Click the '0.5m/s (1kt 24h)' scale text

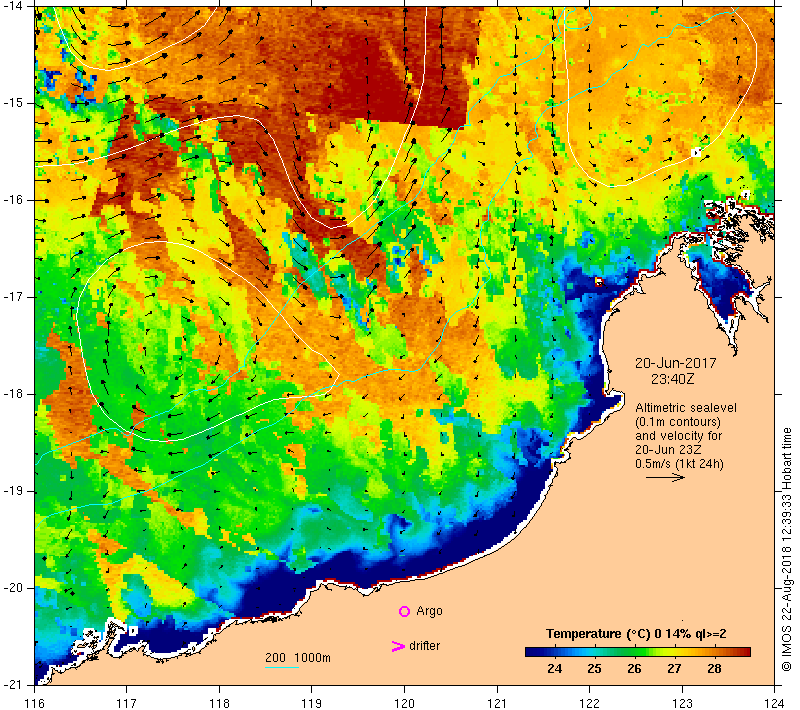pos(679,464)
